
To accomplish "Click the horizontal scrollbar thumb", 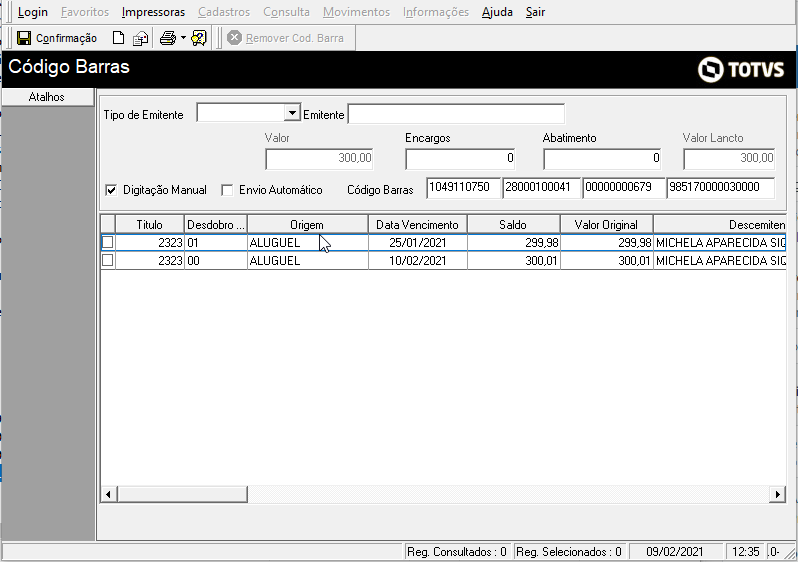I will coord(182,494).
